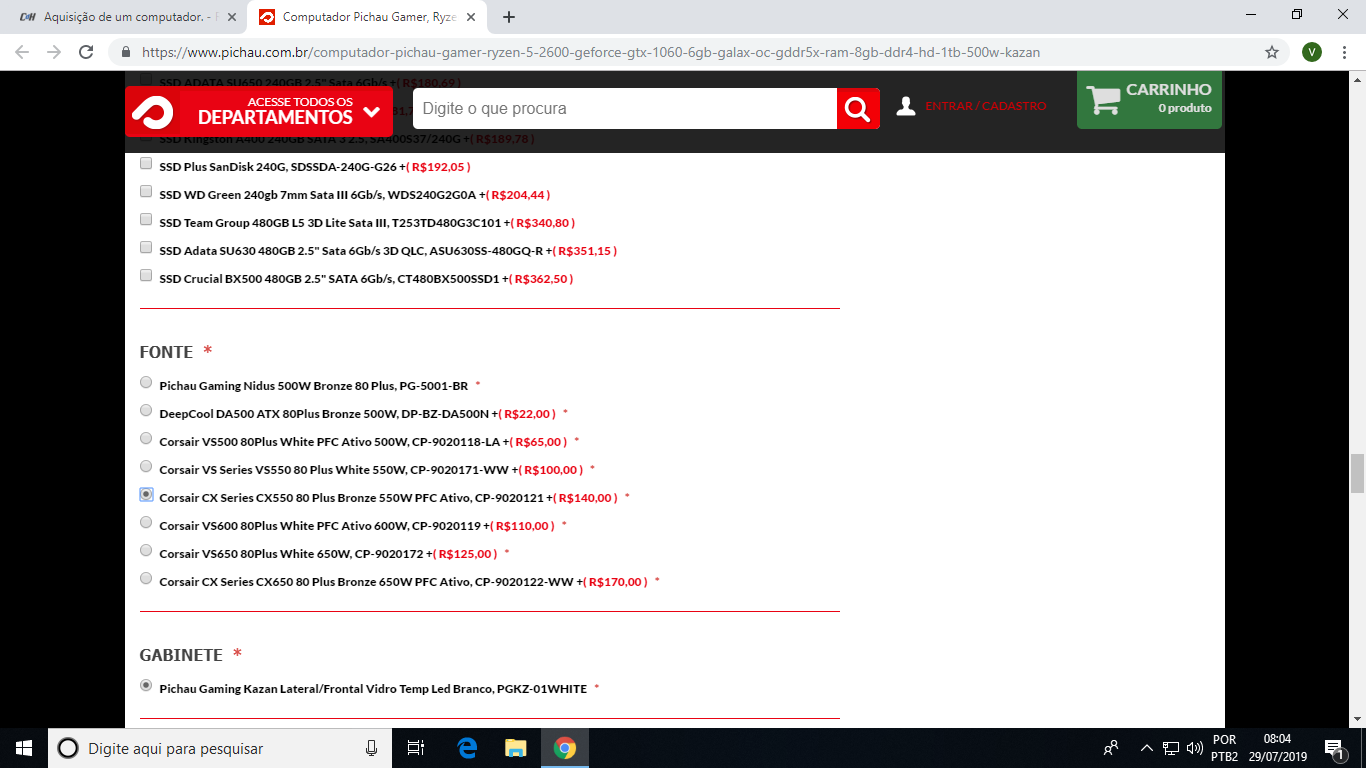The height and width of the screenshot is (768, 1366).
Task: Select Corsair VS600 600W power supply
Action: click(x=146, y=522)
